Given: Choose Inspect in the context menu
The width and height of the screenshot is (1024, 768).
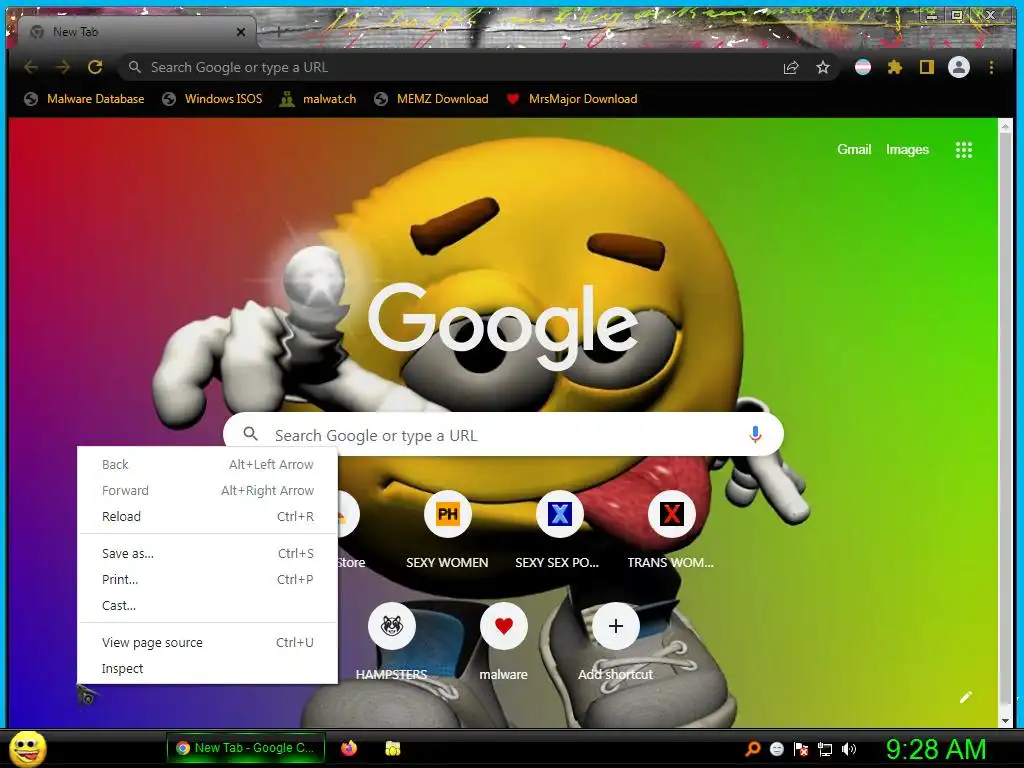Looking at the screenshot, I should [208, 669].
